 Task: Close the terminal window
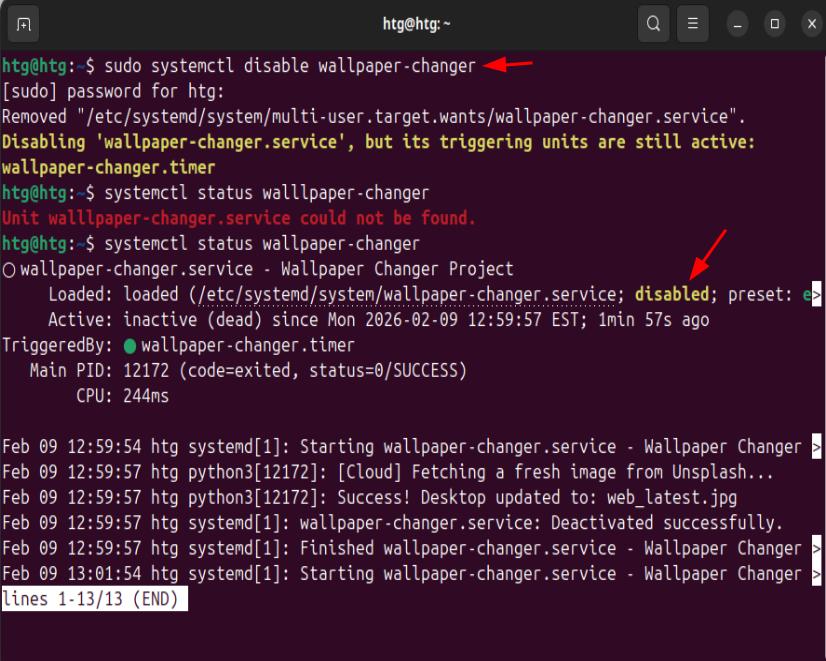pyautogui.click(x=812, y=24)
